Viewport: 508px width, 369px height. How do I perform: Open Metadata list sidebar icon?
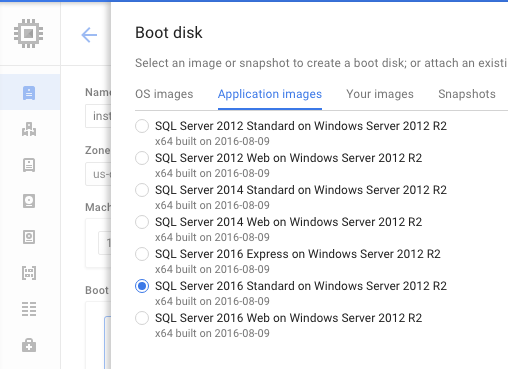click(29, 309)
